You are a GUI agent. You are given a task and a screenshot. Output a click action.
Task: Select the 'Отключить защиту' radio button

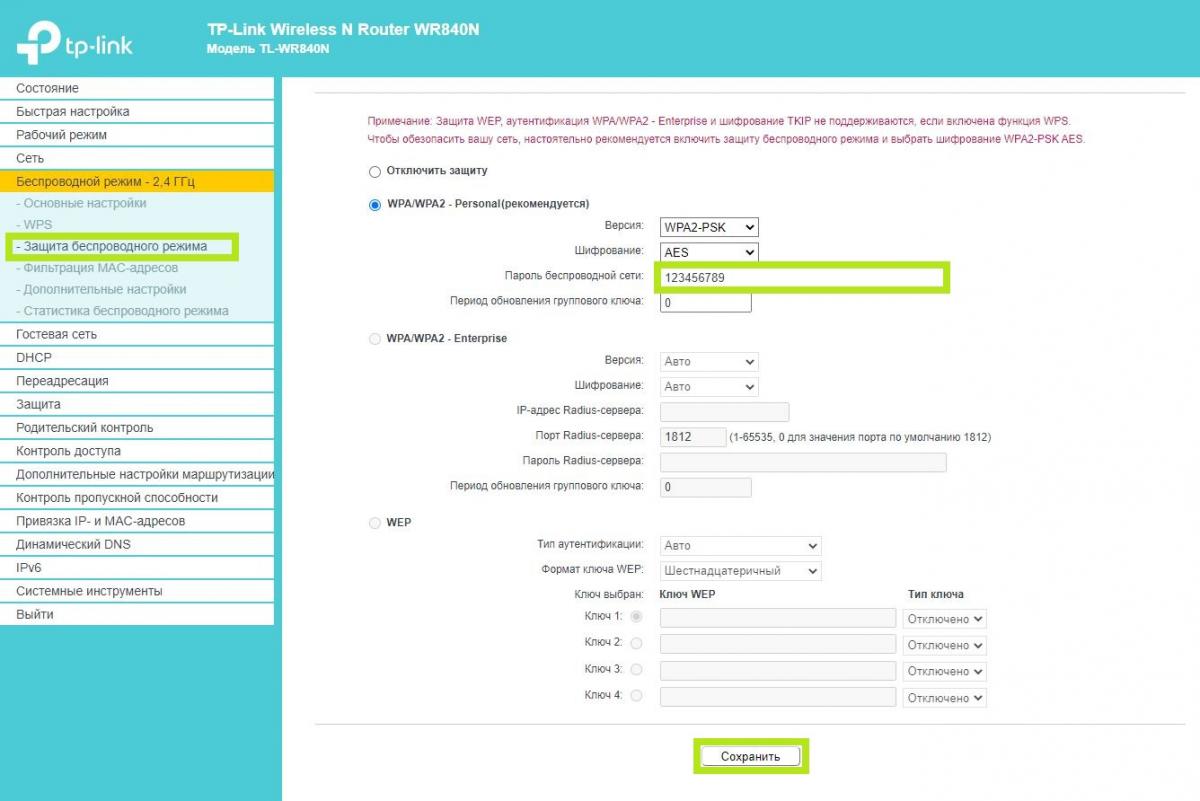click(375, 171)
